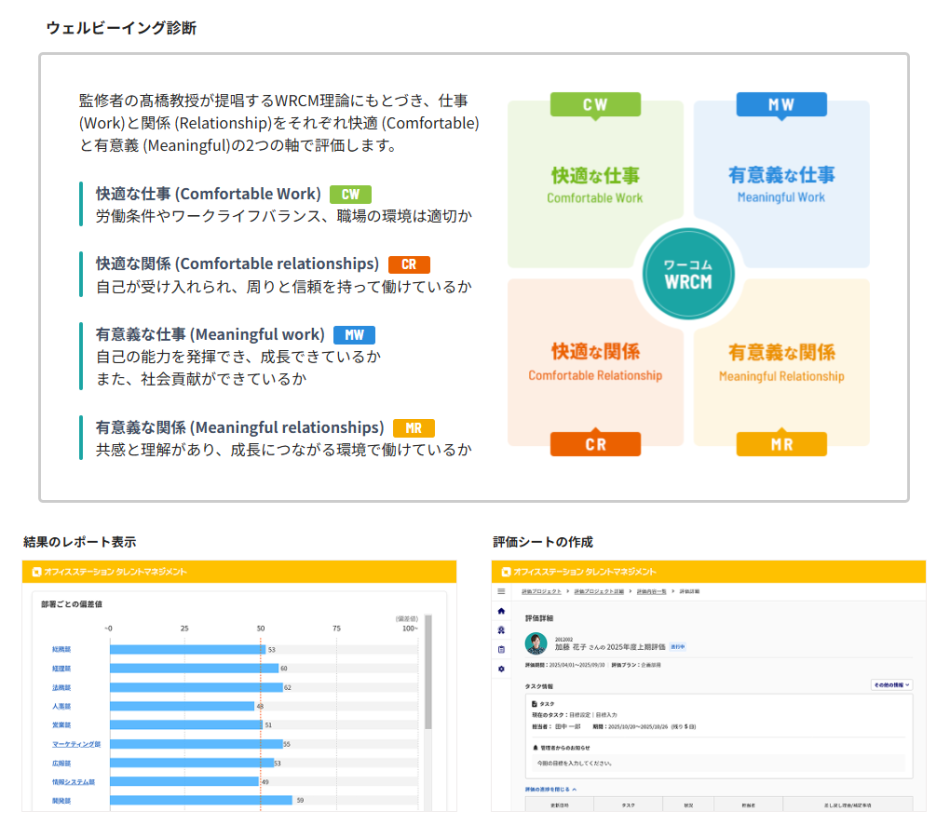Click 加藤花子's profile photo
This screenshot has height=838, width=950.
536,642
